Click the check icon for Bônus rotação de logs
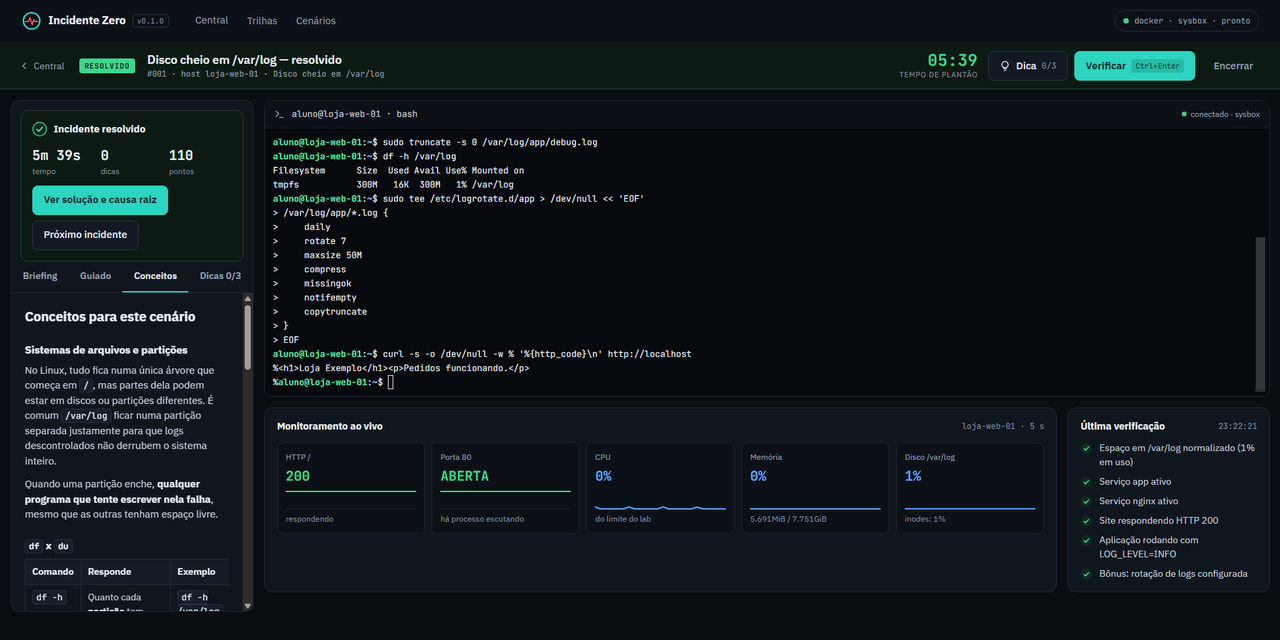 tap(1087, 574)
